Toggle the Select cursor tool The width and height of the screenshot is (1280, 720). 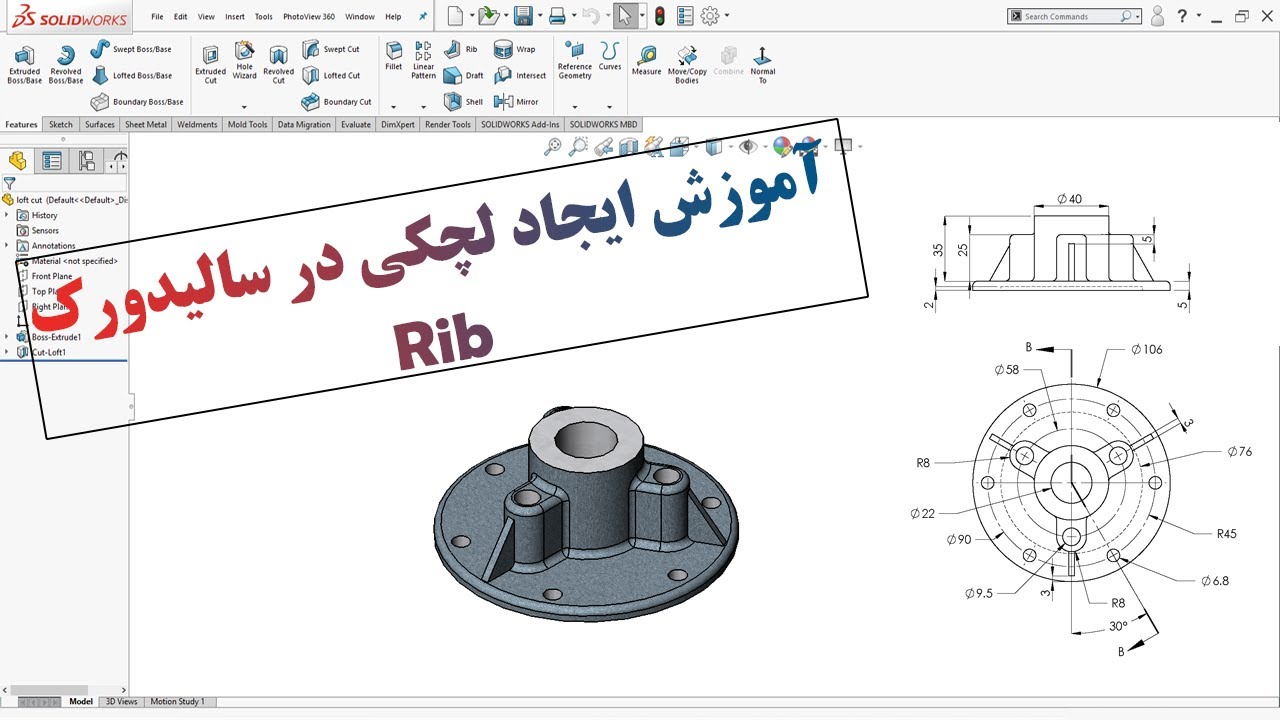pos(624,16)
